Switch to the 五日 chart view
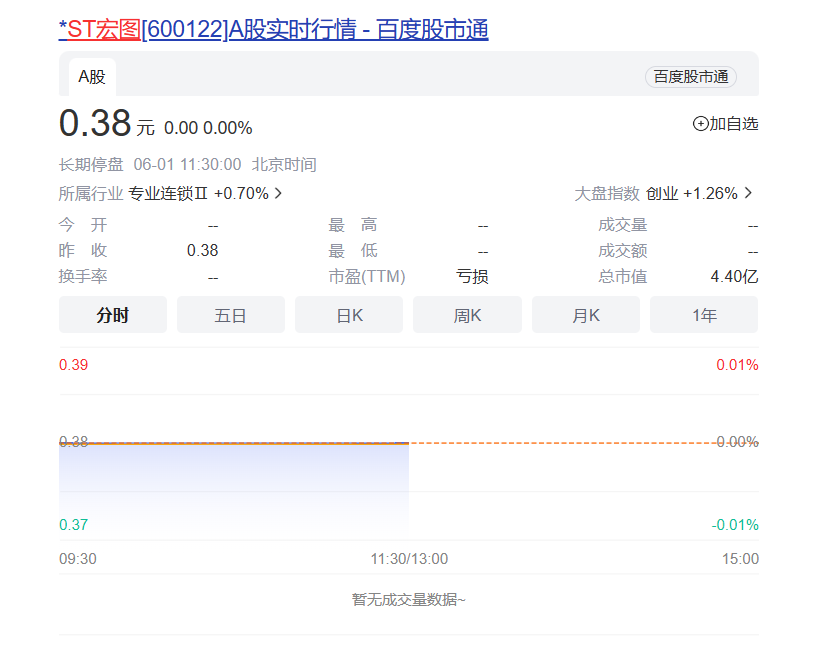 click(231, 315)
